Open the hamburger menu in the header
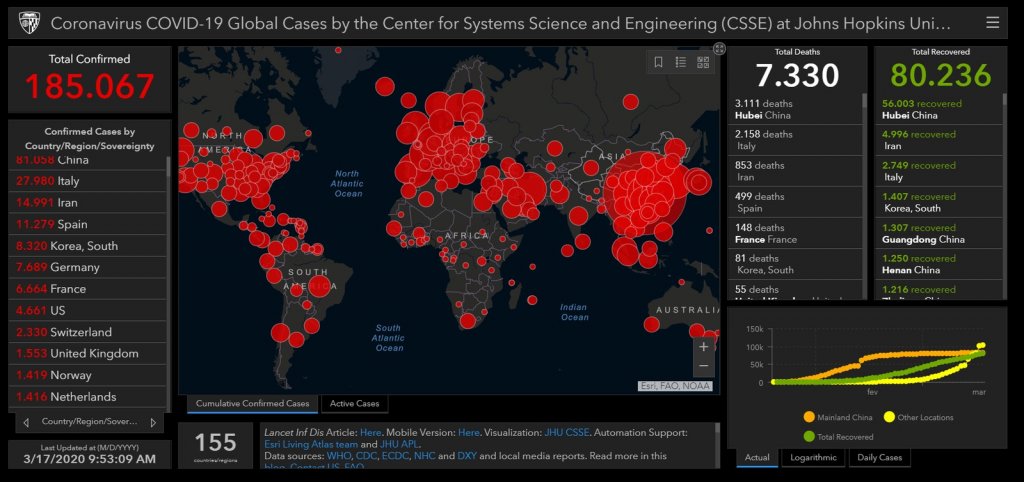The width and height of the screenshot is (1024, 482). (992, 24)
